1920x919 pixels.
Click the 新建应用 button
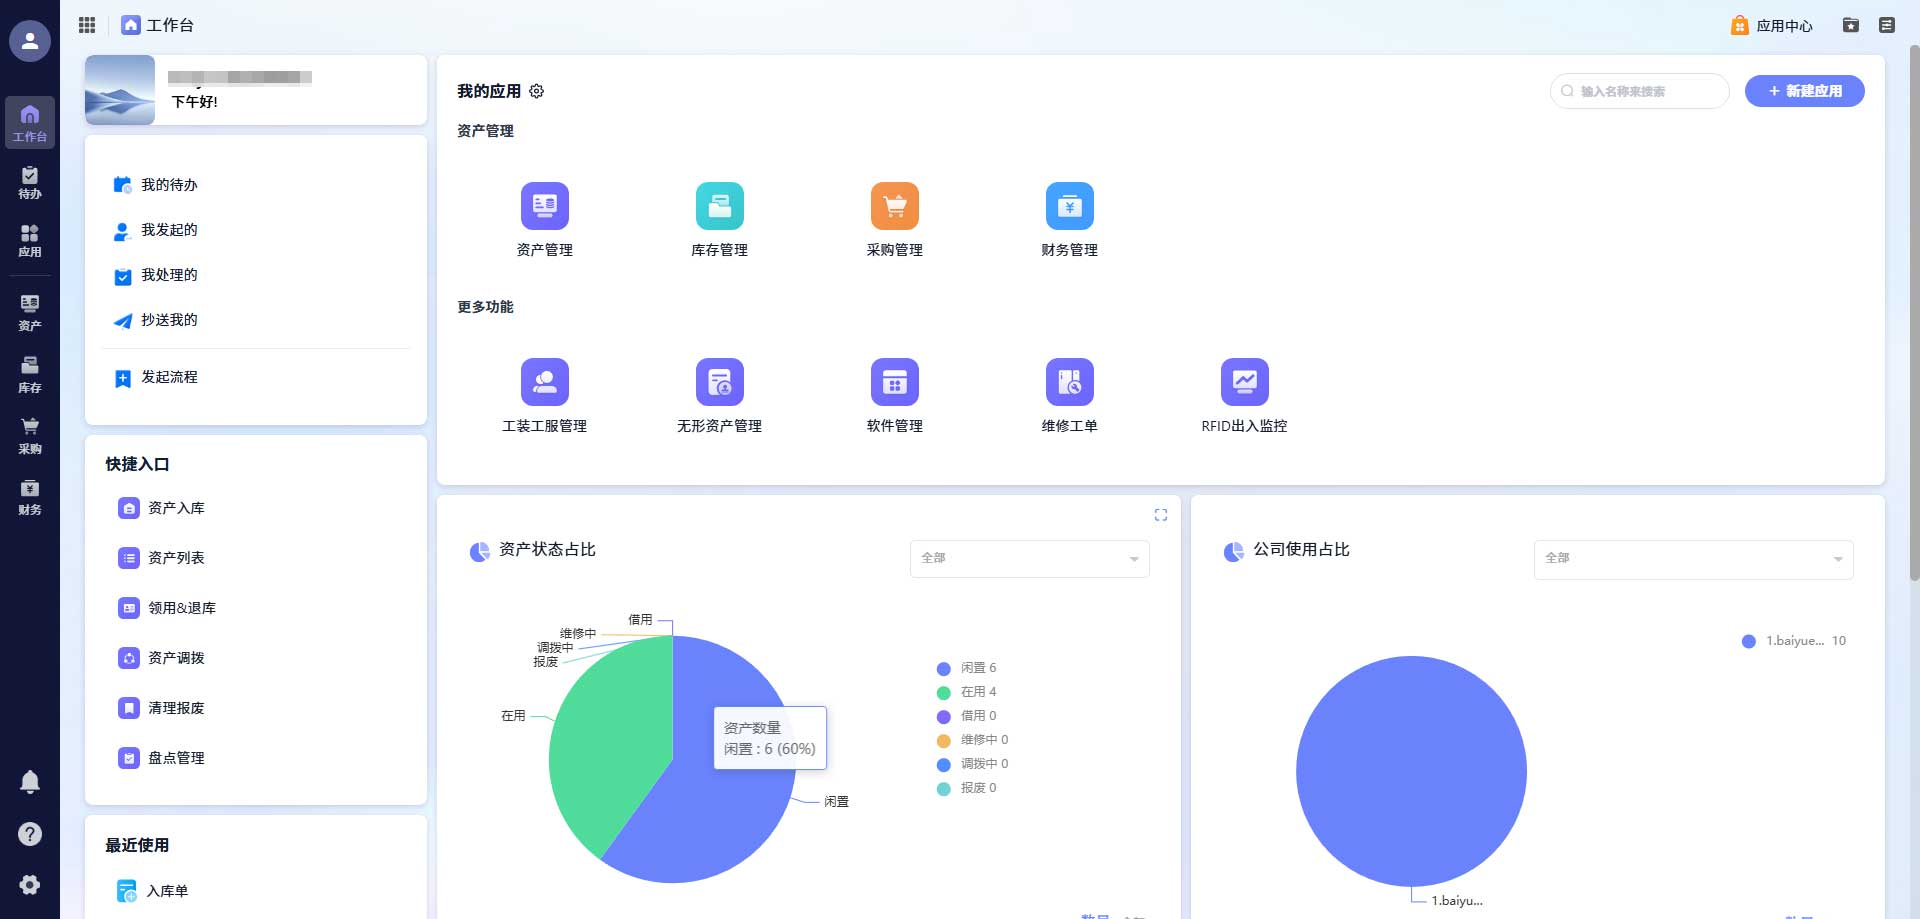[x=1805, y=91]
